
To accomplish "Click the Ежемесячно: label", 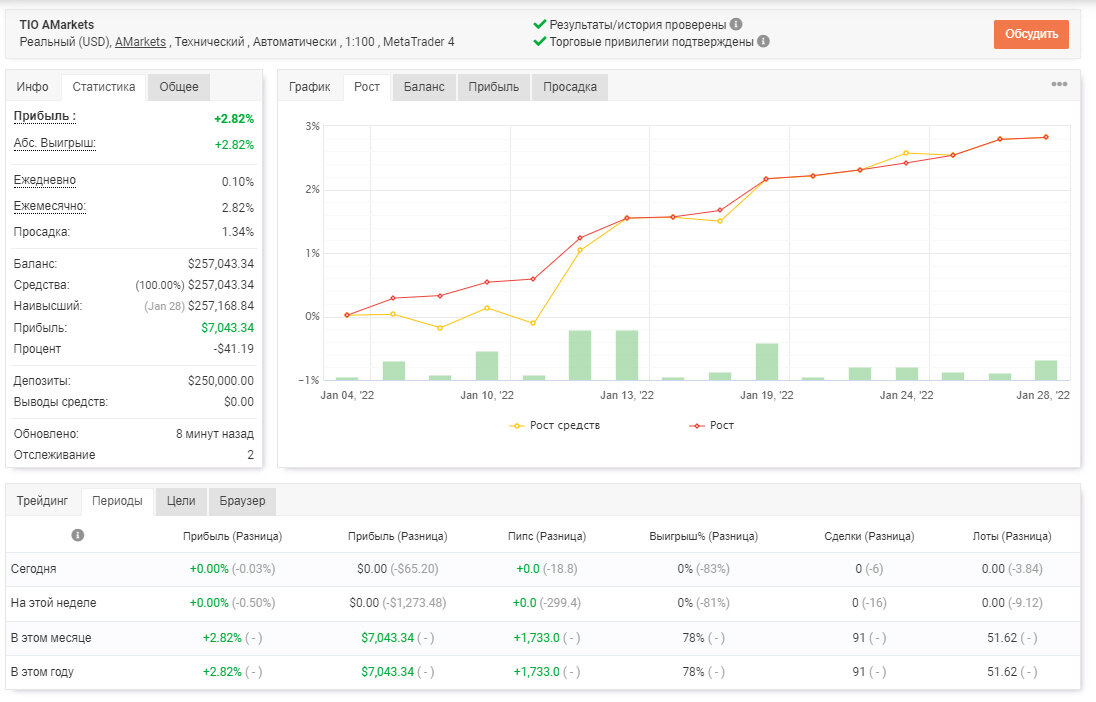I will point(50,206).
